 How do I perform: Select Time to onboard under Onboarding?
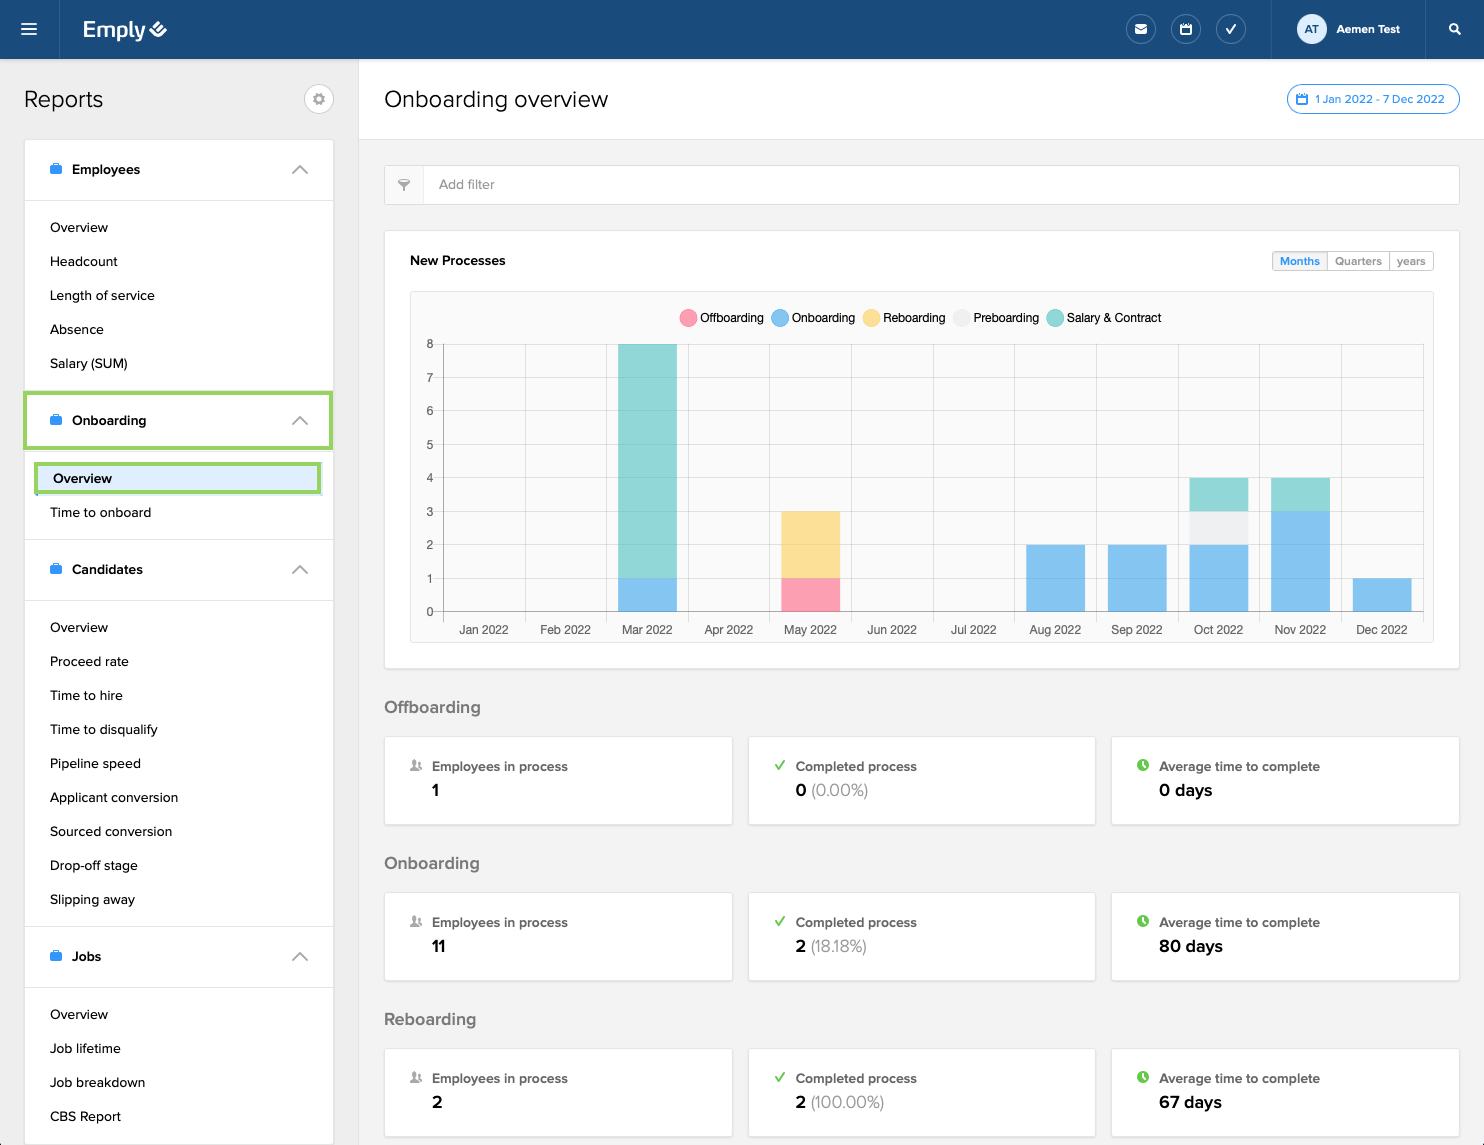pos(100,512)
